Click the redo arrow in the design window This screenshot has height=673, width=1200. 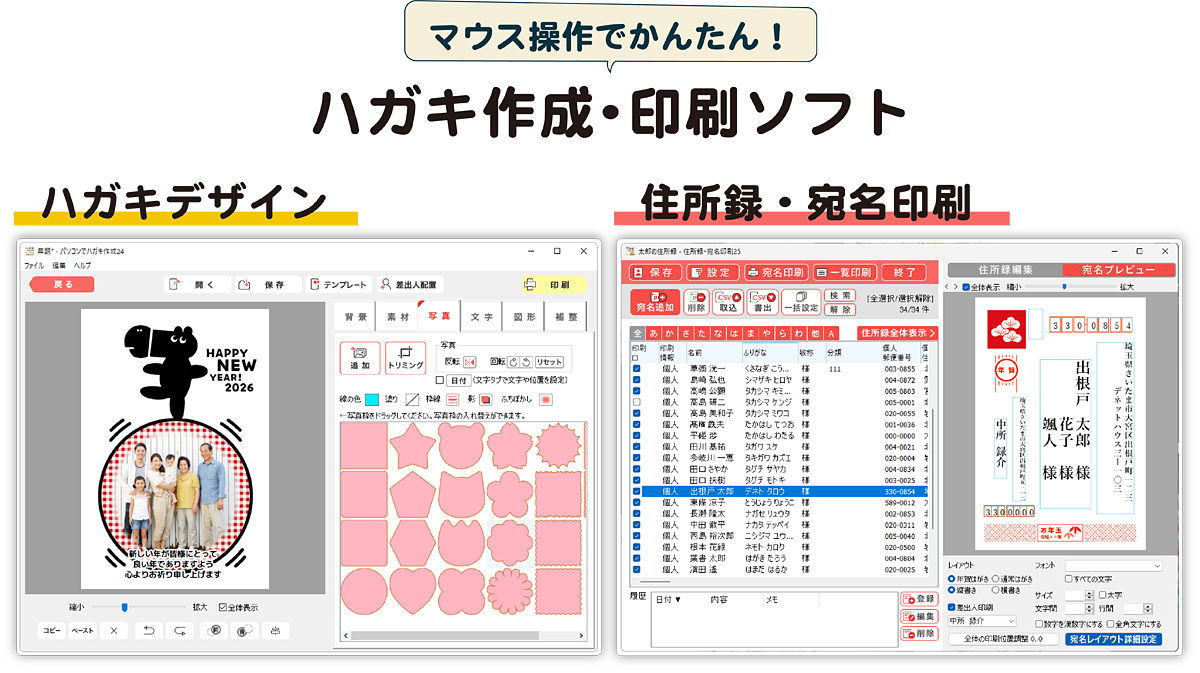[x=180, y=630]
